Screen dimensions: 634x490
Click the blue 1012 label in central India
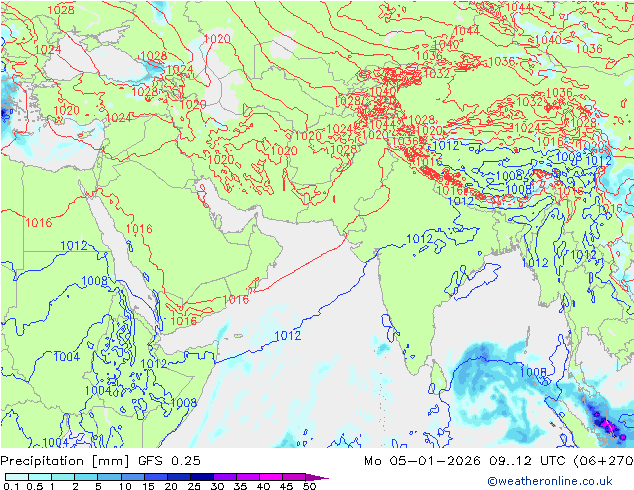pos(419,239)
